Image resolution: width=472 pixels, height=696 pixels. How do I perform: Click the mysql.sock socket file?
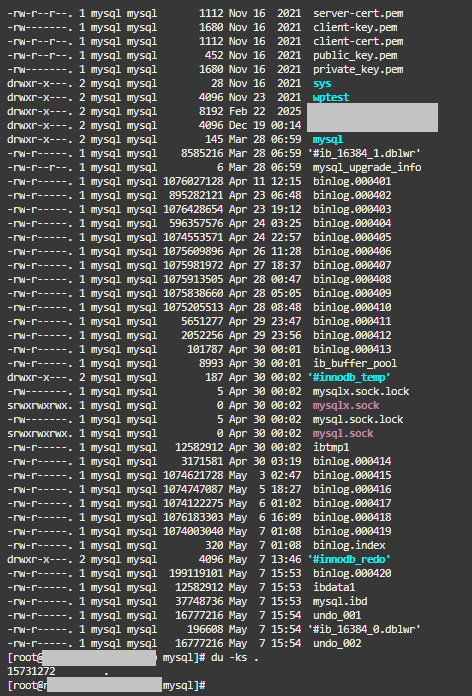(x=343, y=433)
